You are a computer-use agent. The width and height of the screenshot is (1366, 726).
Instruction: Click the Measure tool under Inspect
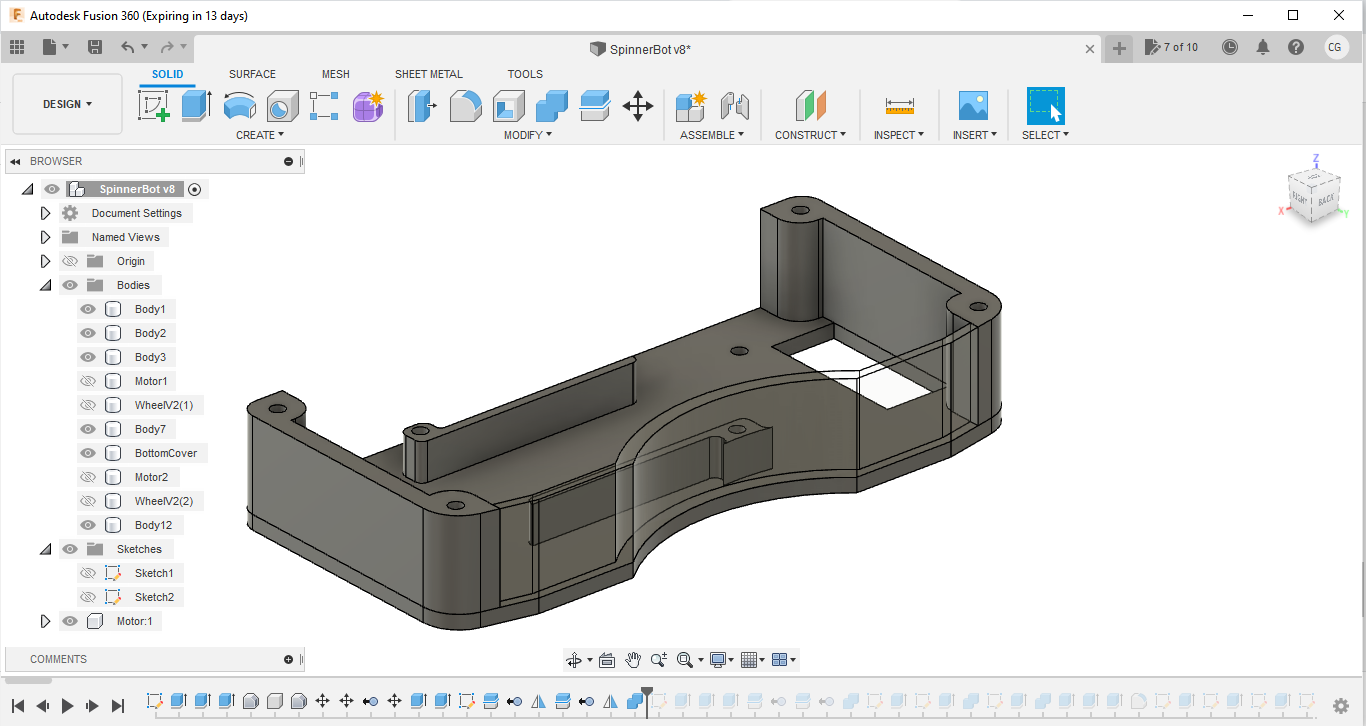(x=899, y=105)
